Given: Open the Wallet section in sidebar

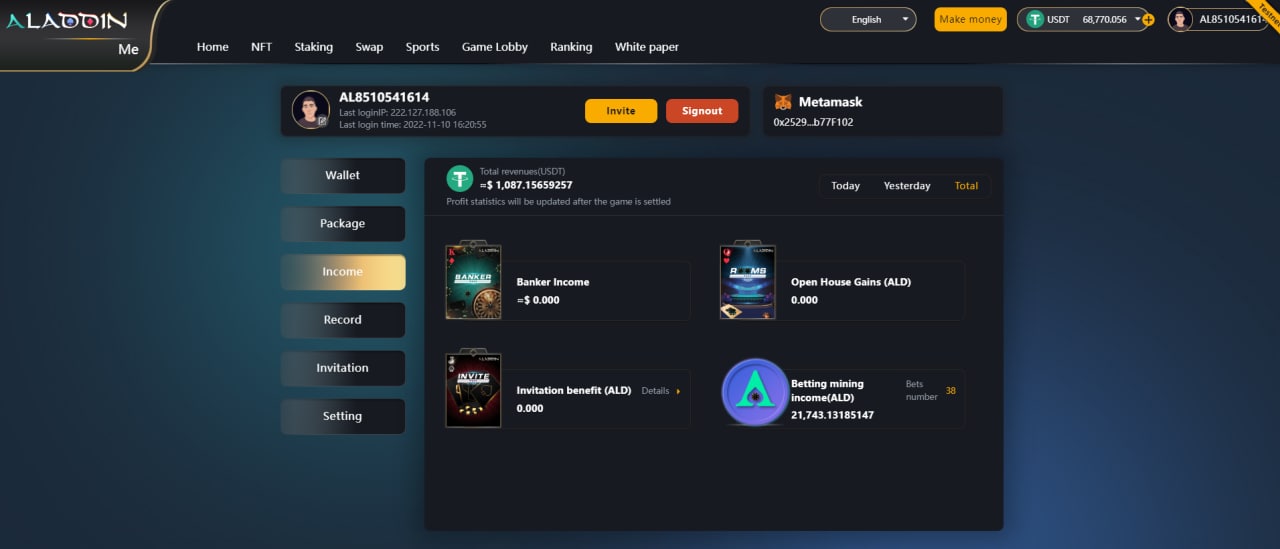Looking at the screenshot, I should click(x=342, y=175).
